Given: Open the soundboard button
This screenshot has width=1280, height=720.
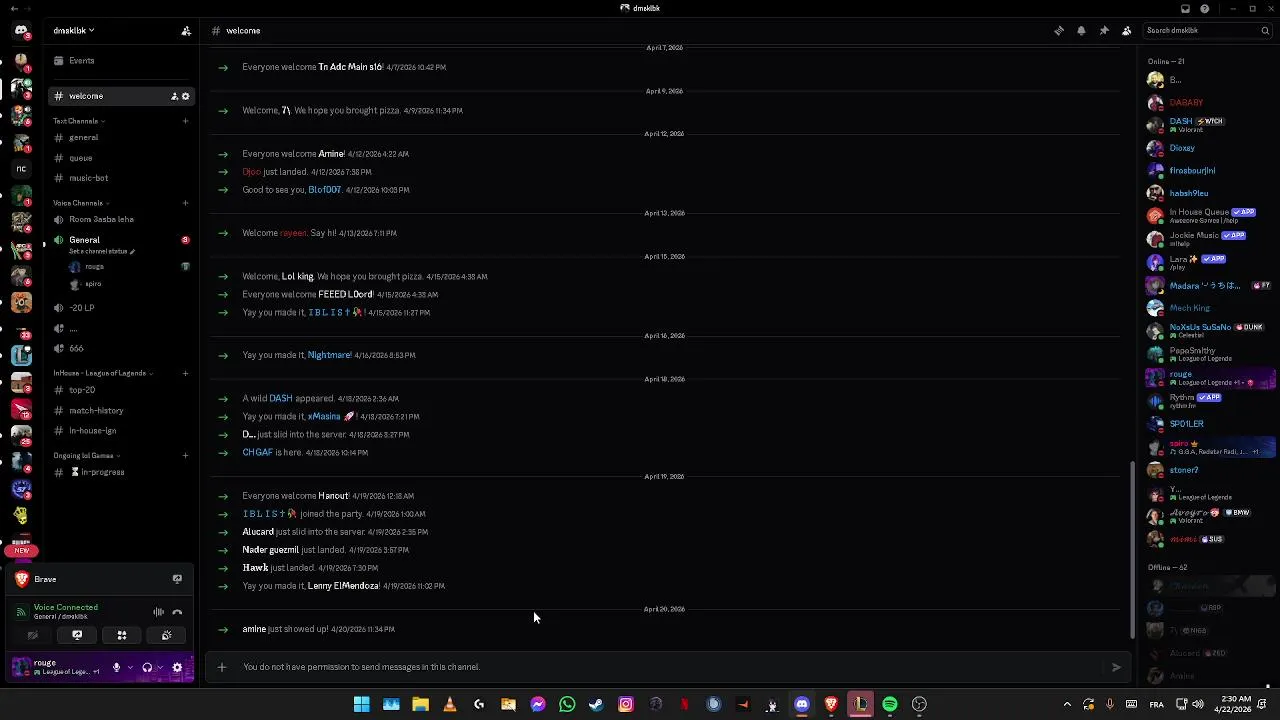Looking at the screenshot, I should 166,635.
